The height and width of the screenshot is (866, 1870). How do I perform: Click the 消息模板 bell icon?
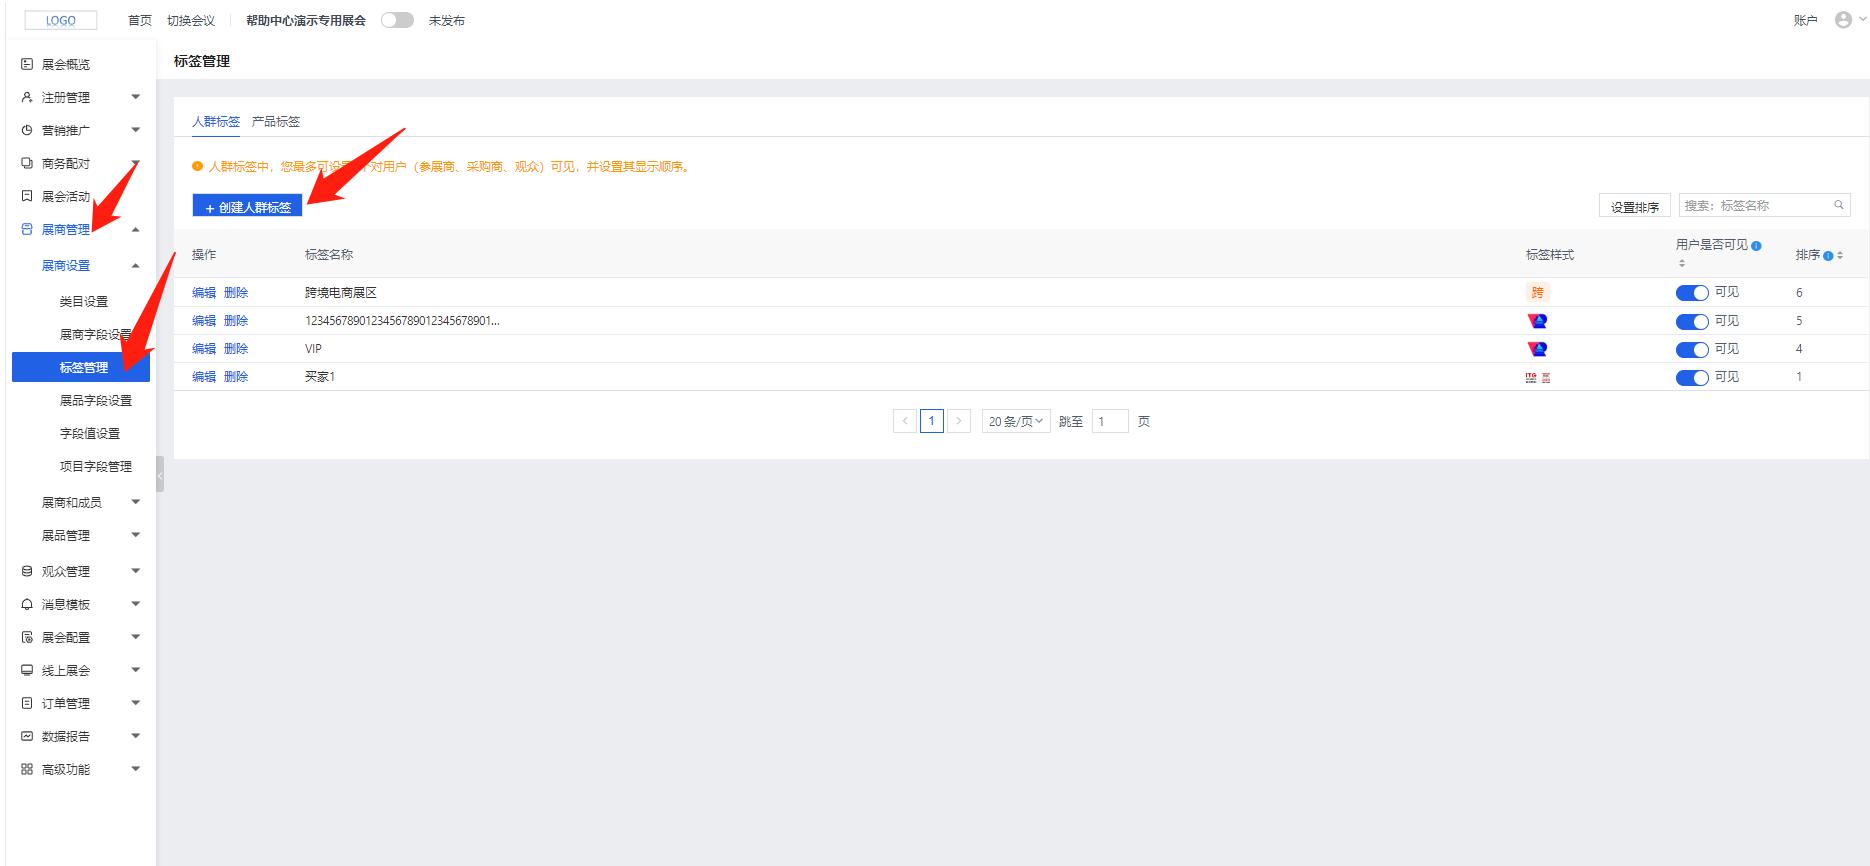[x=27, y=604]
